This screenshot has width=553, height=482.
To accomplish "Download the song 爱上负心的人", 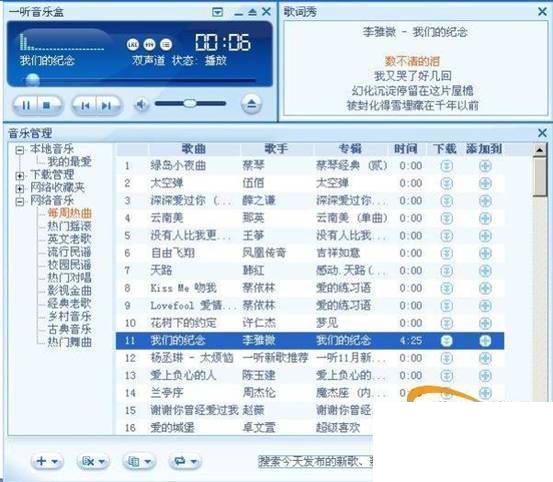I will pyautogui.click(x=446, y=376).
